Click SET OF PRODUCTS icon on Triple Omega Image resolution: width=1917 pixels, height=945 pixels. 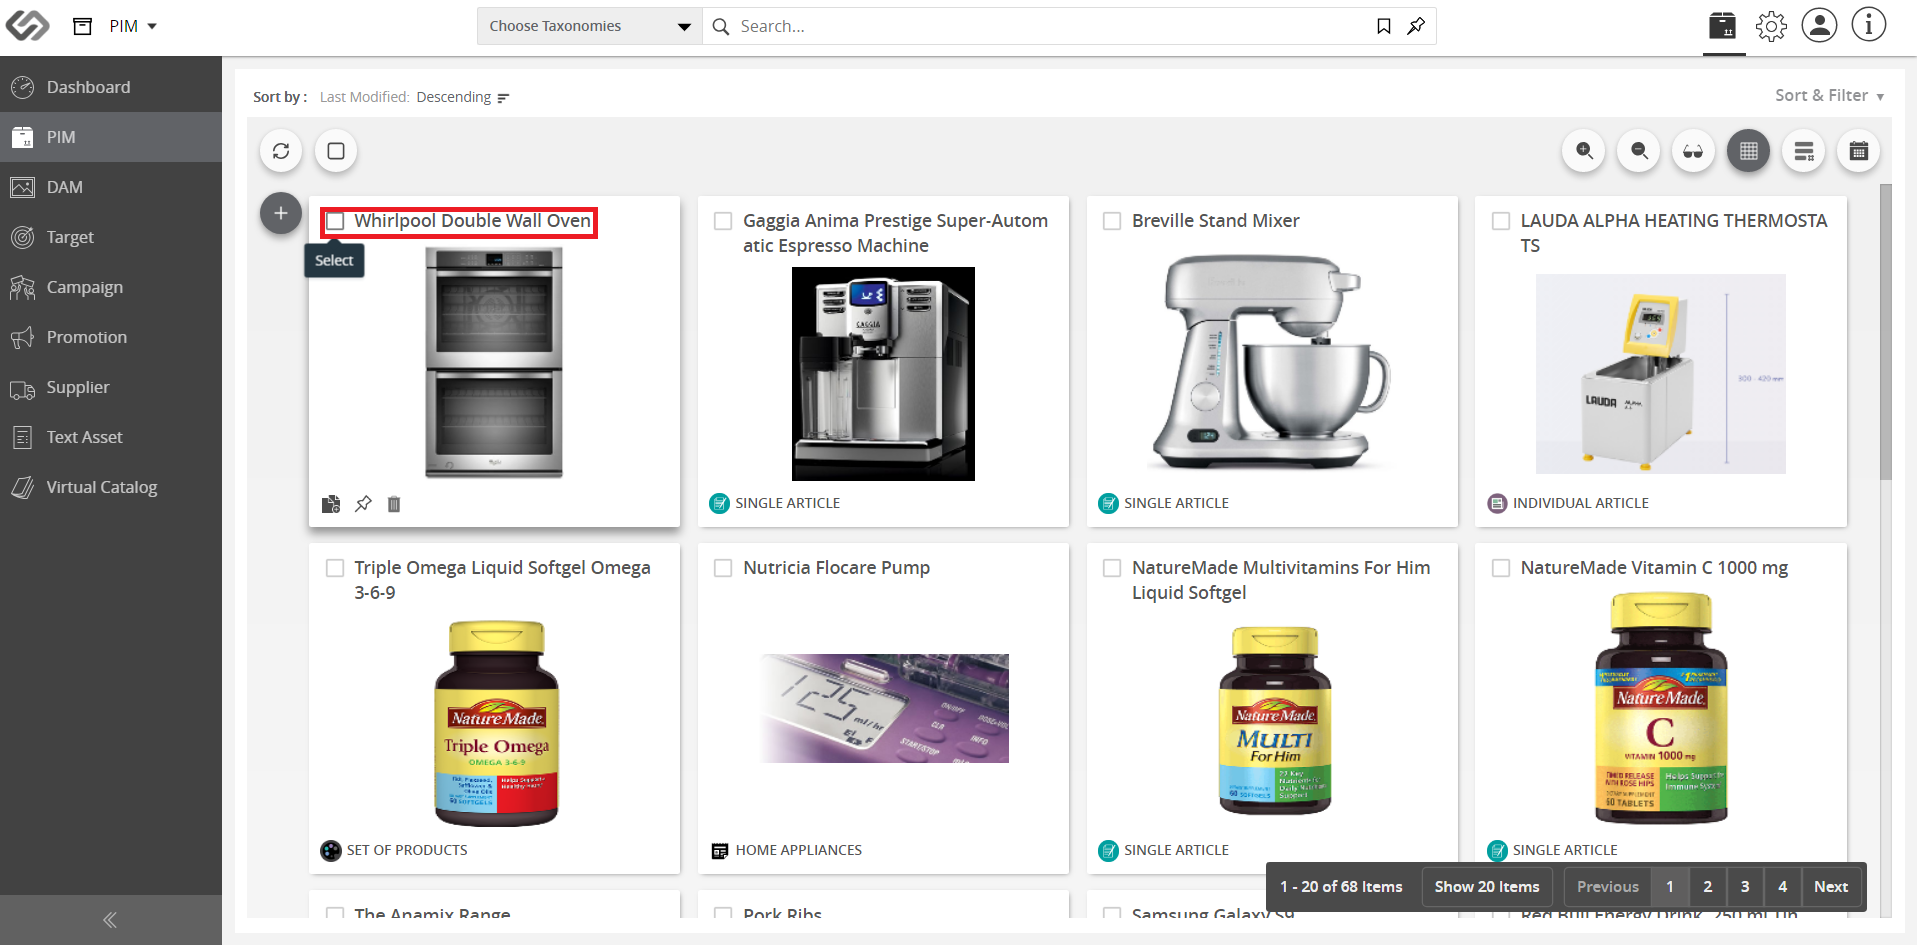coord(331,851)
